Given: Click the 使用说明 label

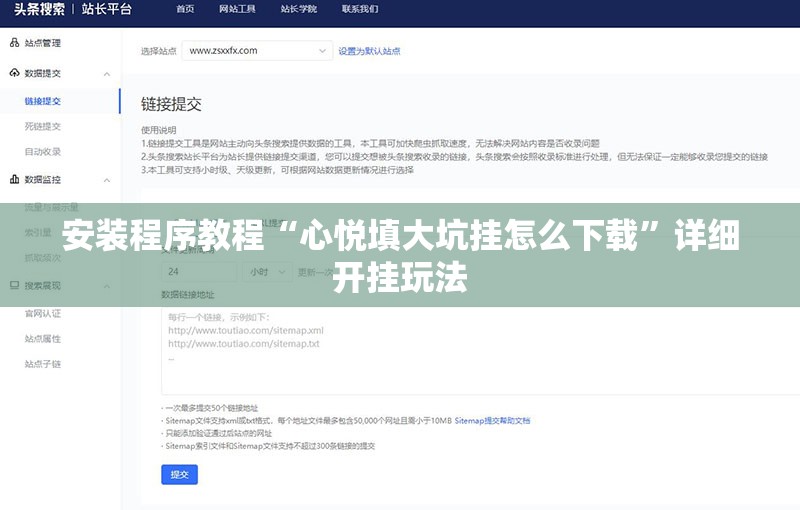Looking at the screenshot, I should tap(159, 130).
